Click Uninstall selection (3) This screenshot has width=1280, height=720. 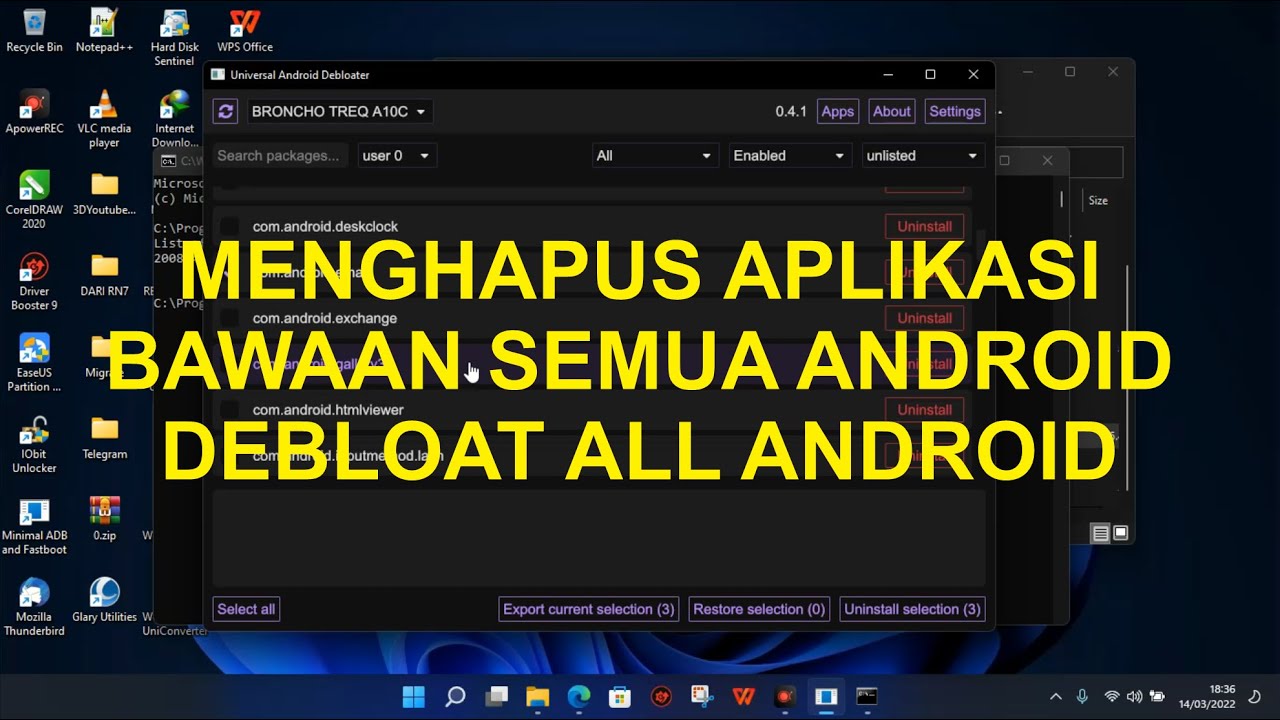(x=912, y=609)
